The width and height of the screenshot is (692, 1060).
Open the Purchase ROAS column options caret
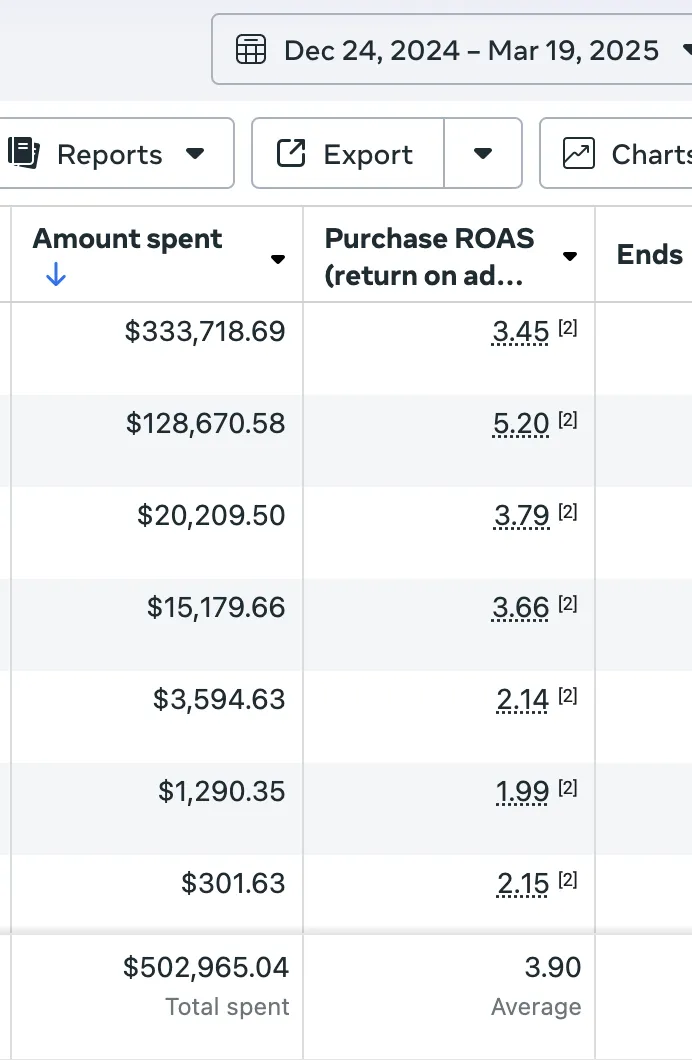tap(570, 256)
